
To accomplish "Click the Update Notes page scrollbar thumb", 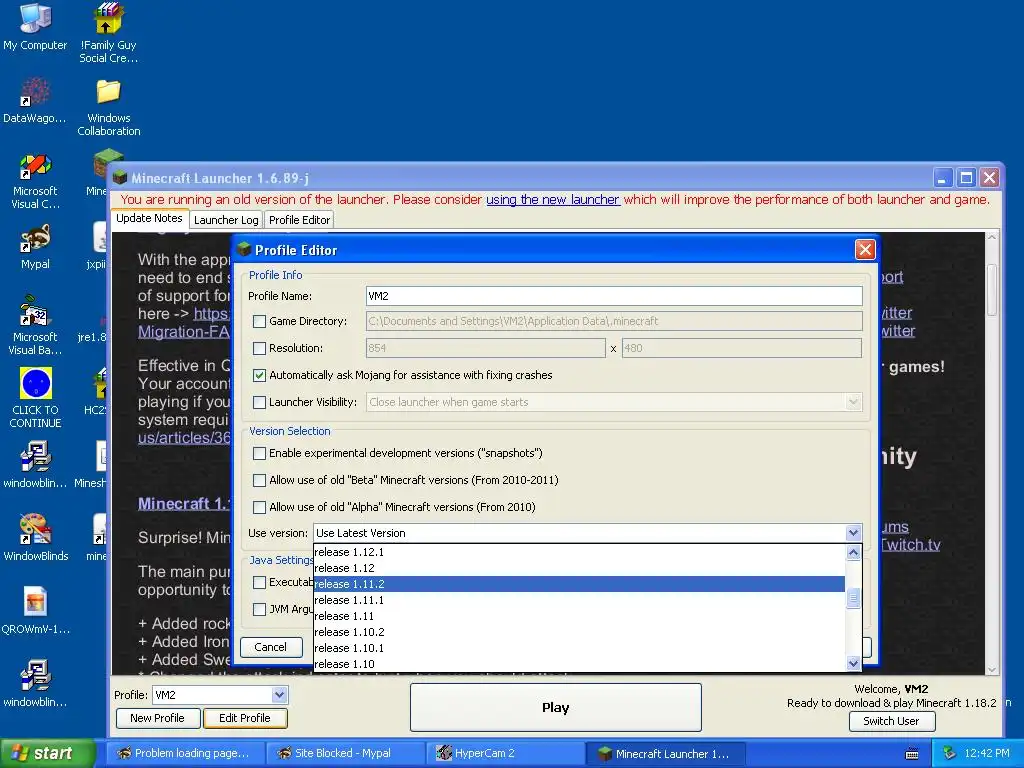I will click(x=992, y=290).
